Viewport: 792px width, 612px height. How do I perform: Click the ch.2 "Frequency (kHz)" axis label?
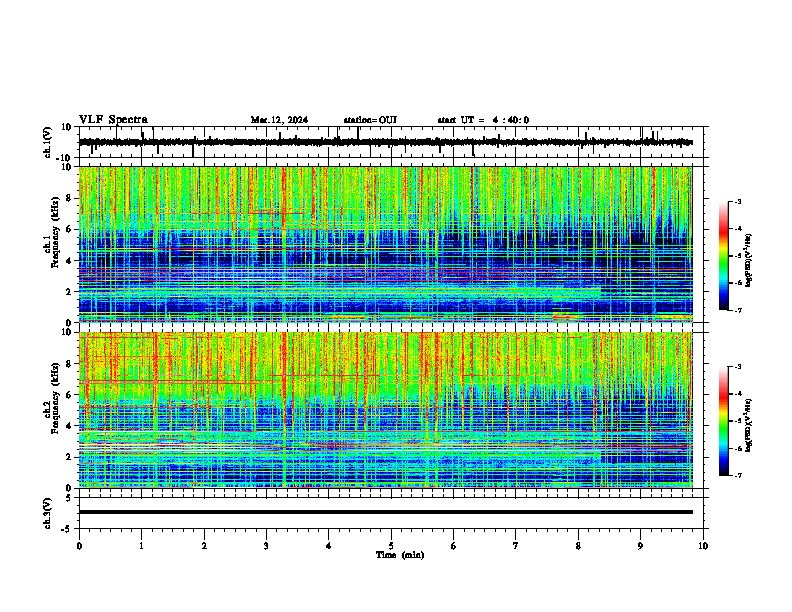(55, 398)
